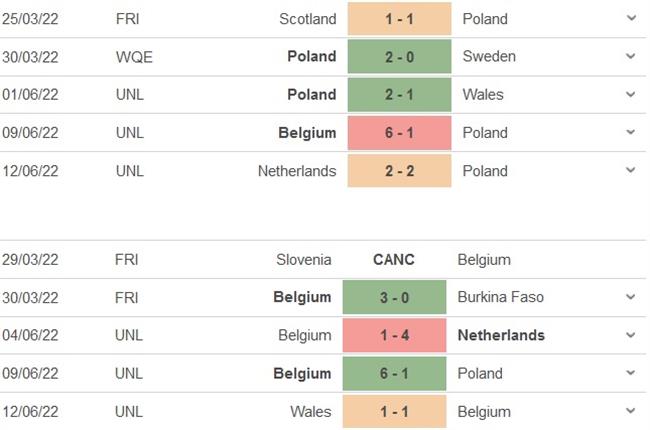
Task: Expand the Belgium vs Burkina Faso match
Action: [x=630, y=297]
